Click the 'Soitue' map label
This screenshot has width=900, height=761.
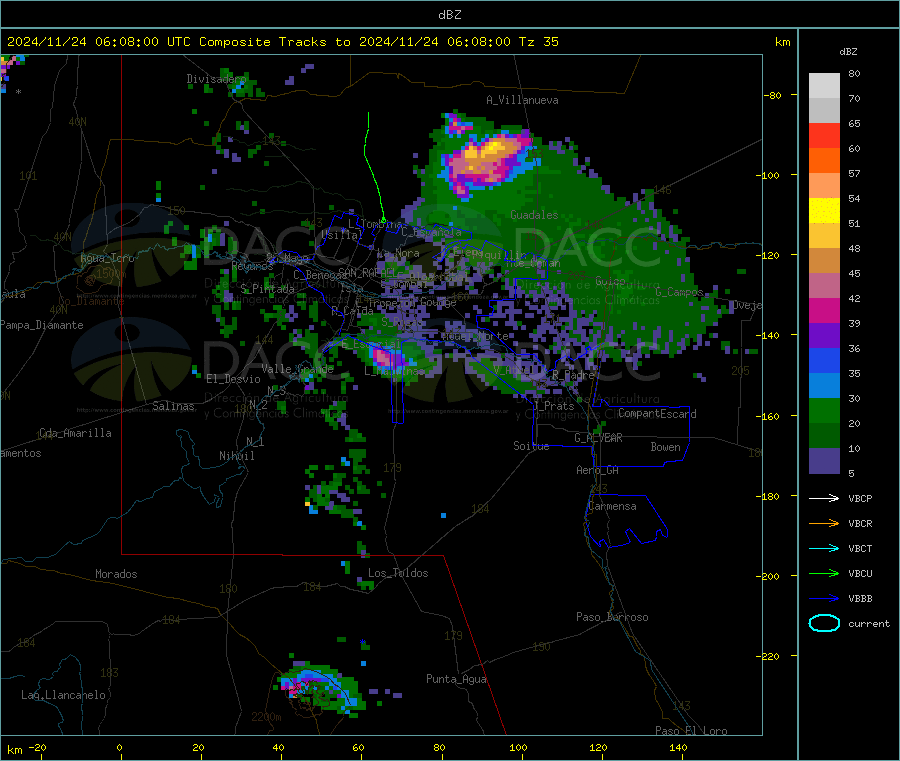point(531,446)
